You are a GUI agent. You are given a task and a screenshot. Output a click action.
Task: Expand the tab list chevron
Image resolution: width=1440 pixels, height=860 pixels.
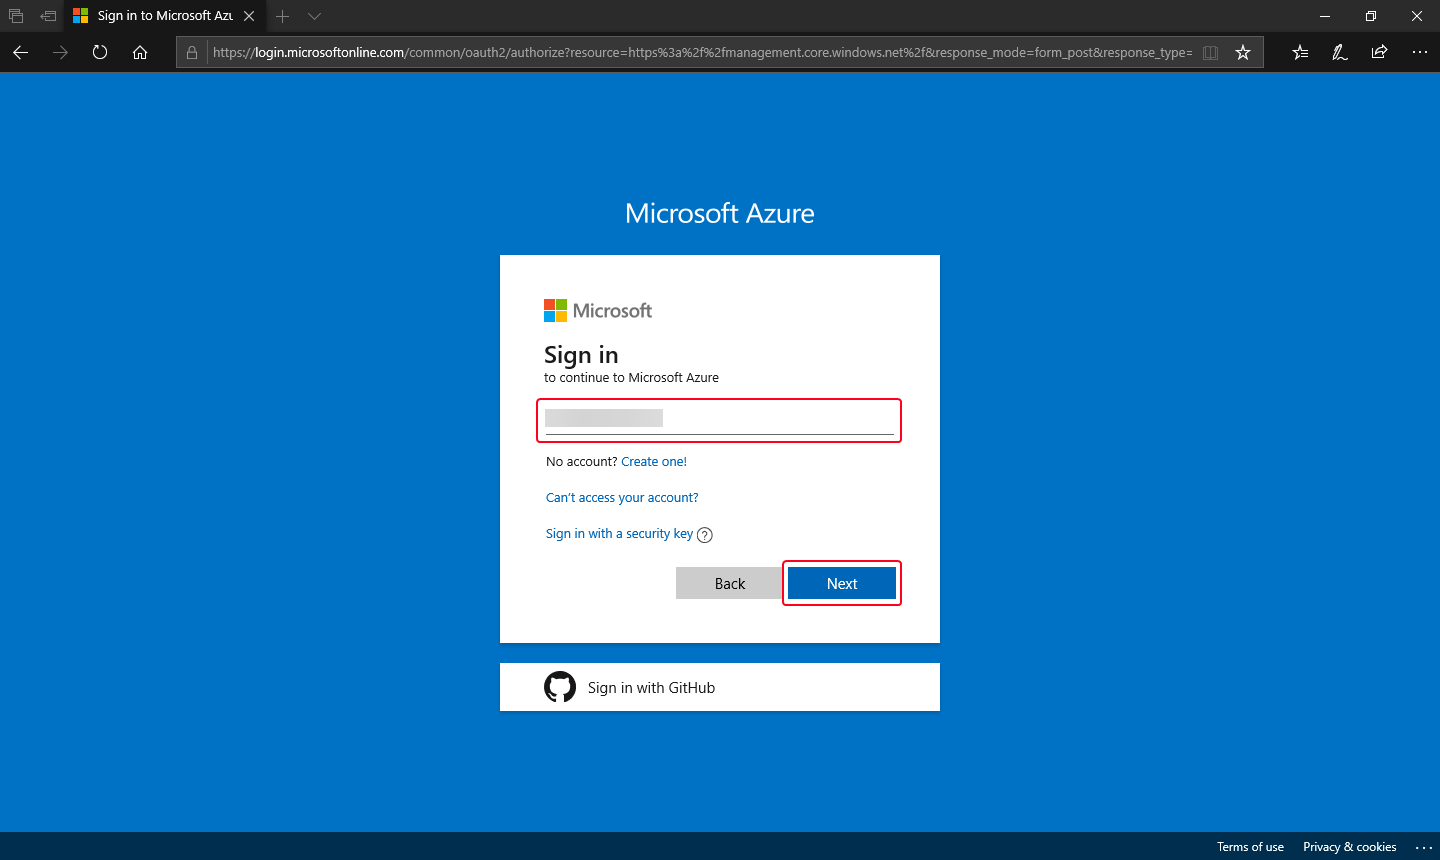(314, 16)
